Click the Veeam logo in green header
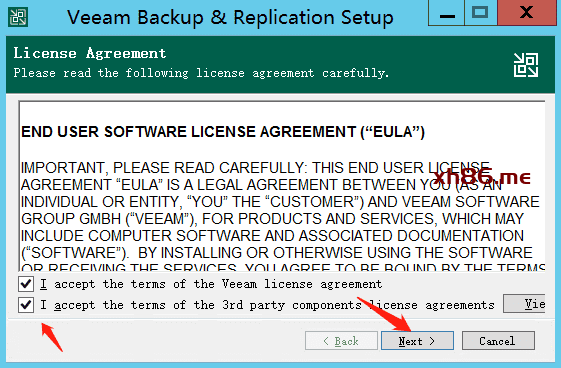This screenshot has height=368, width=561. 526,65
